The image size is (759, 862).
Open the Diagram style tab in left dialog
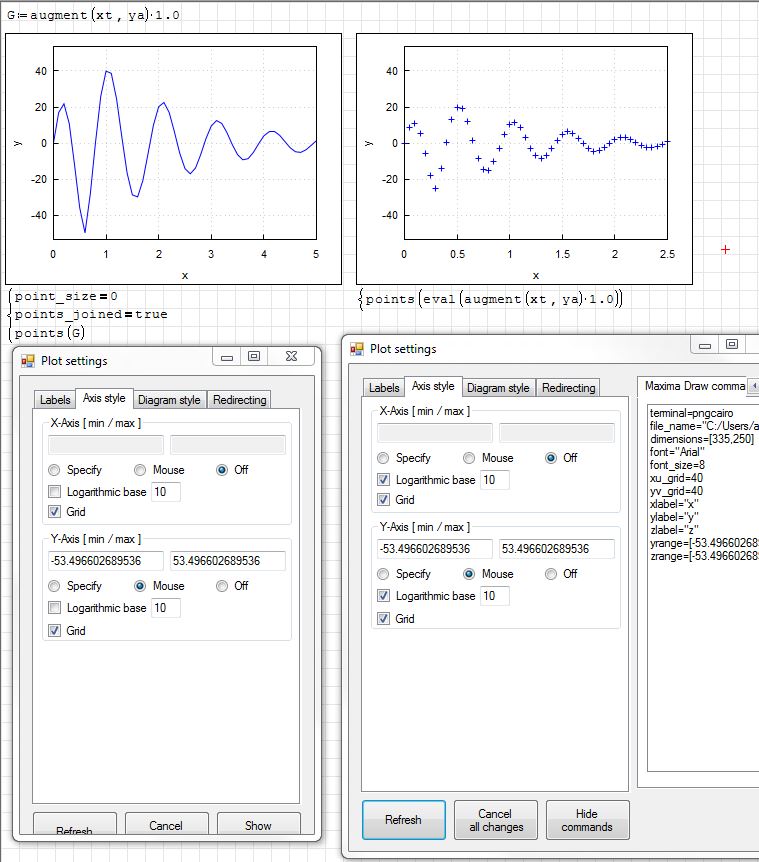(x=169, y=400)
